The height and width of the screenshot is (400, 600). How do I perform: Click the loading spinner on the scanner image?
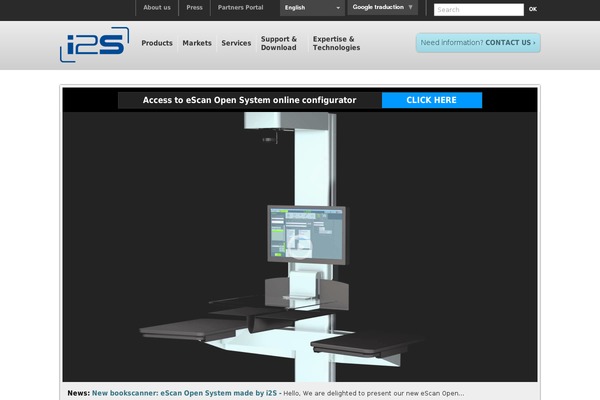(x=300, y=247)
